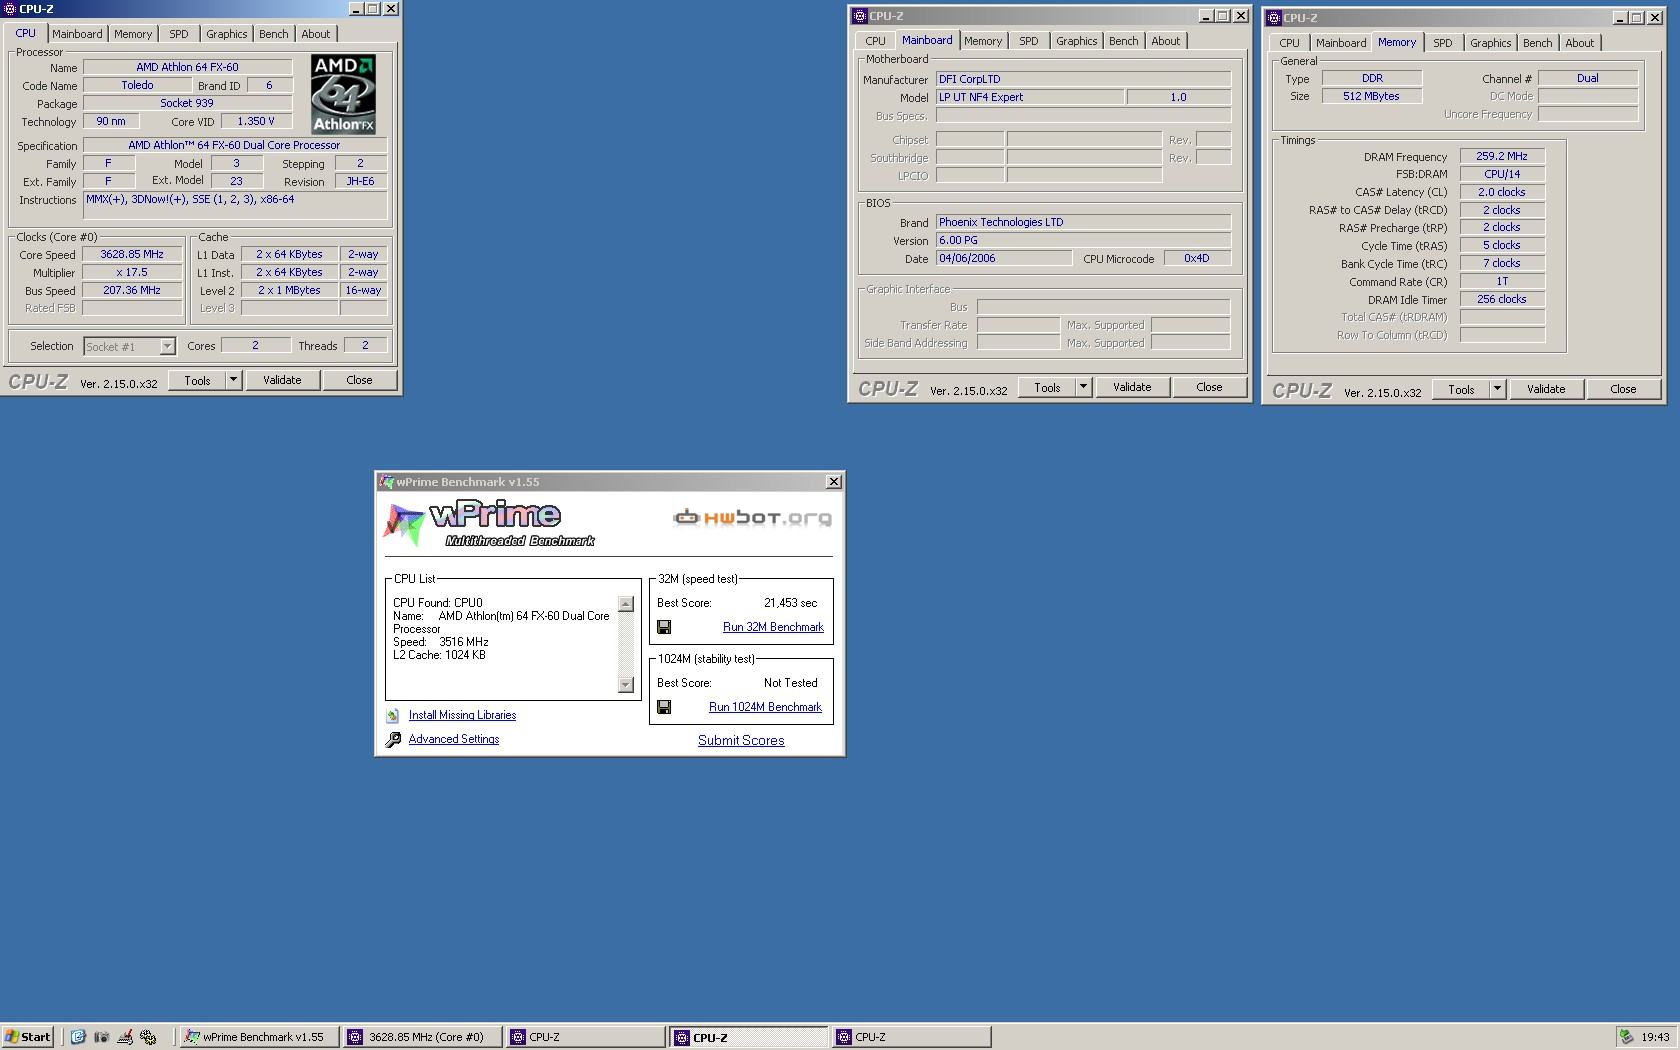
Task: Click the 32M Best Score 21,453 sec
Action: coord(790,603)
